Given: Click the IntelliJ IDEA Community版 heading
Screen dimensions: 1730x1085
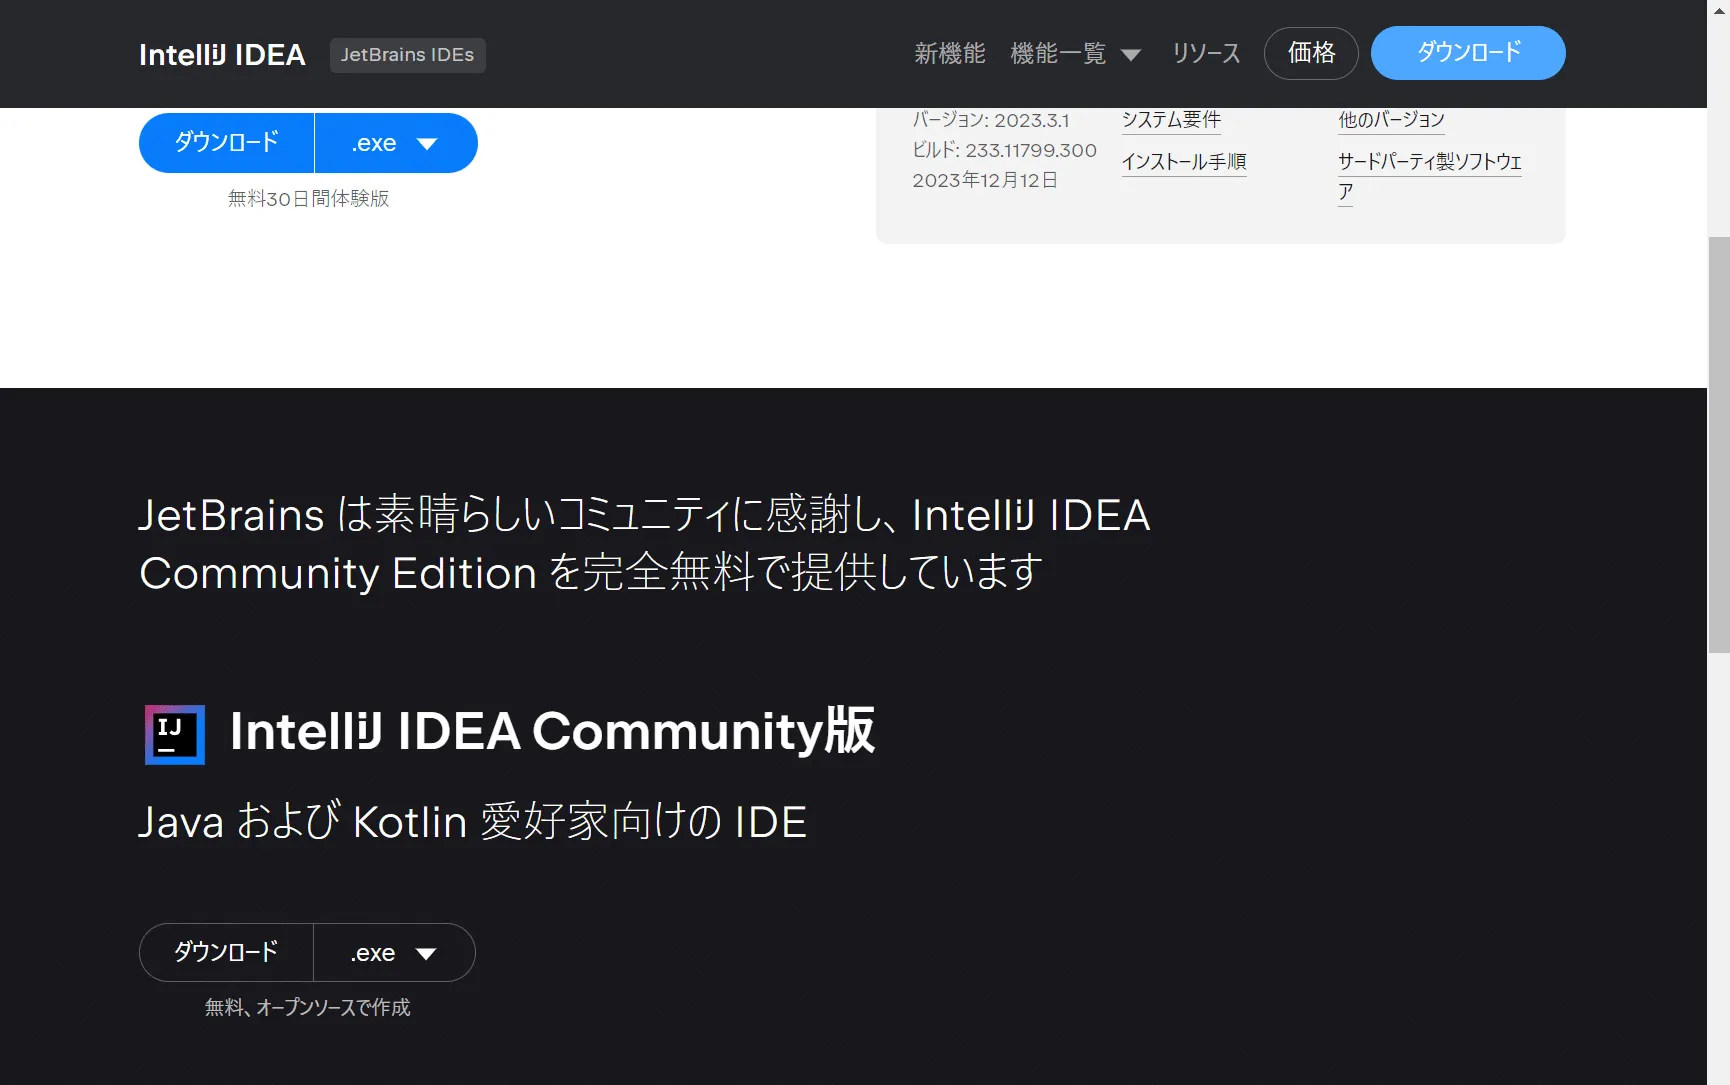Looking at the screenshot, I should pos(552,731).
